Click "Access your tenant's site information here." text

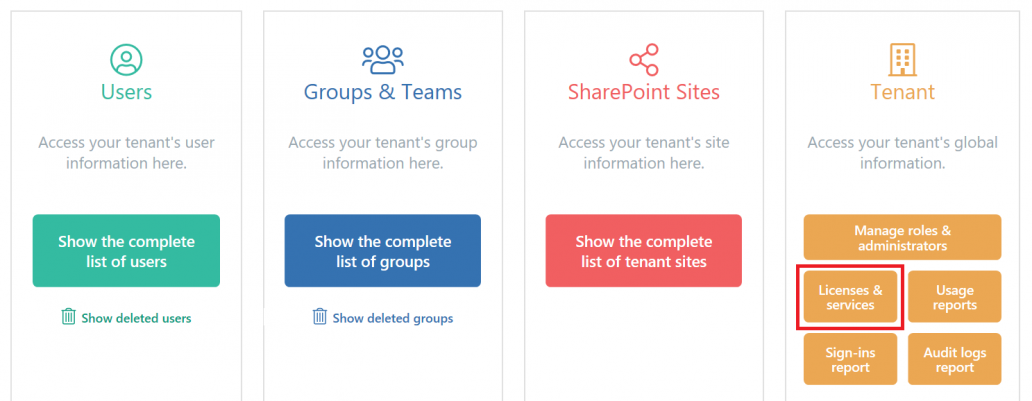[x=644, y=153]
